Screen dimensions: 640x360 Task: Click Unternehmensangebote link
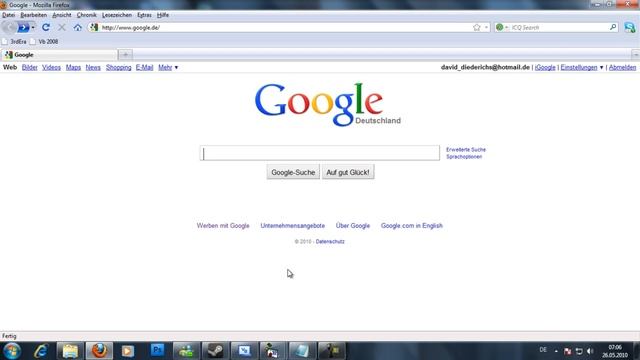pyautogui.click(x=293, y=226)
